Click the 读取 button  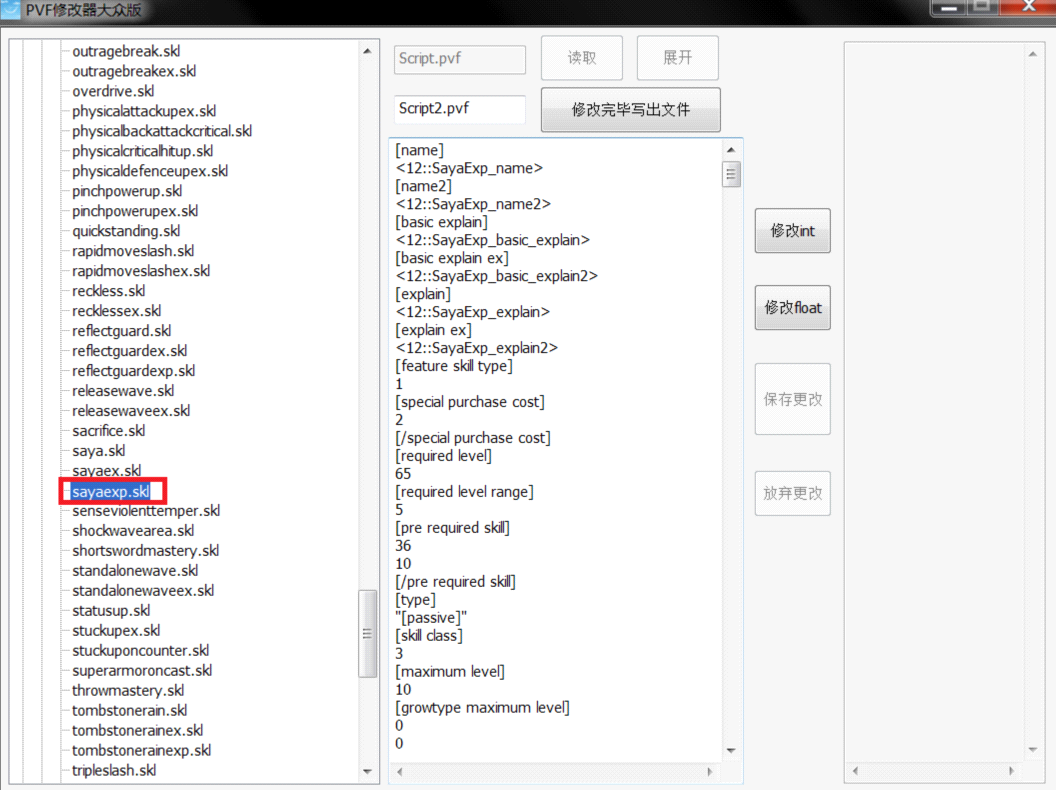[x=582, y=58]
